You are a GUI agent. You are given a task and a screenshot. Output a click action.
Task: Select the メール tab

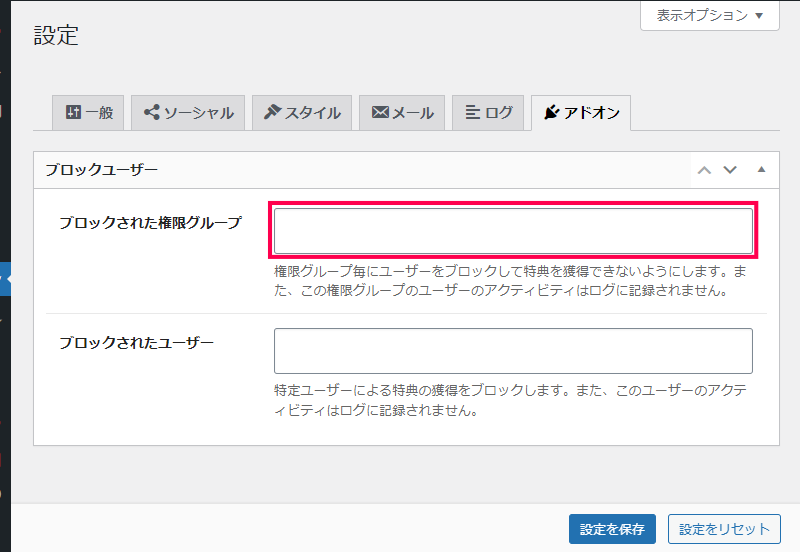click(x=402, y=112)
